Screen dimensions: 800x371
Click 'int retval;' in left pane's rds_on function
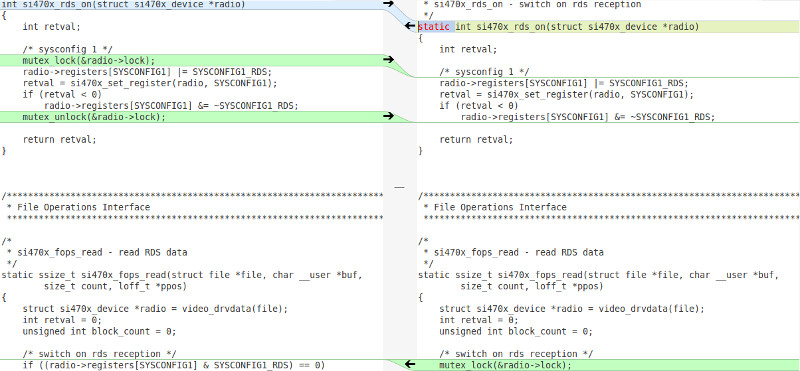coord(52,27)
